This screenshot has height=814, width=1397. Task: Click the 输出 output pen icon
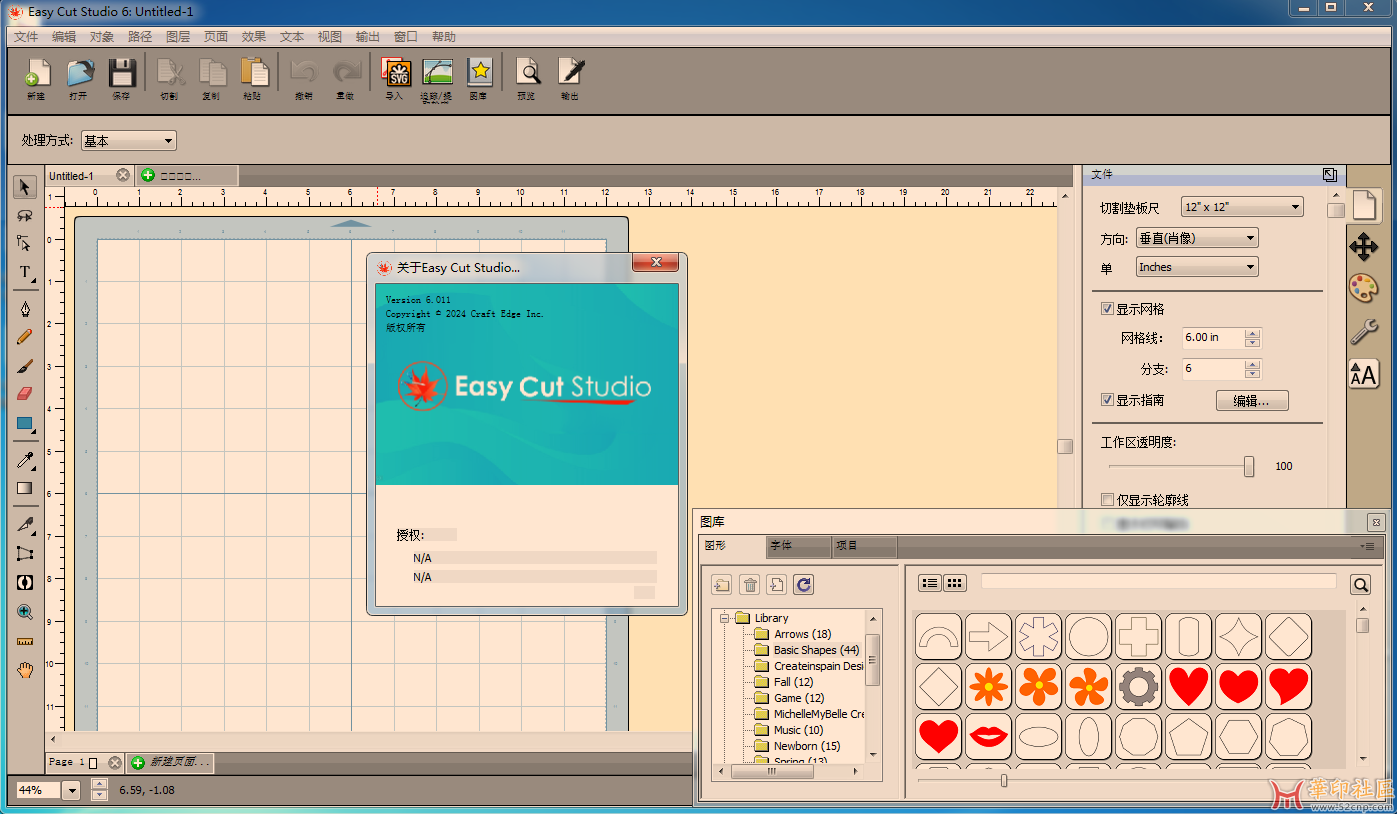(x=570, y=73)
